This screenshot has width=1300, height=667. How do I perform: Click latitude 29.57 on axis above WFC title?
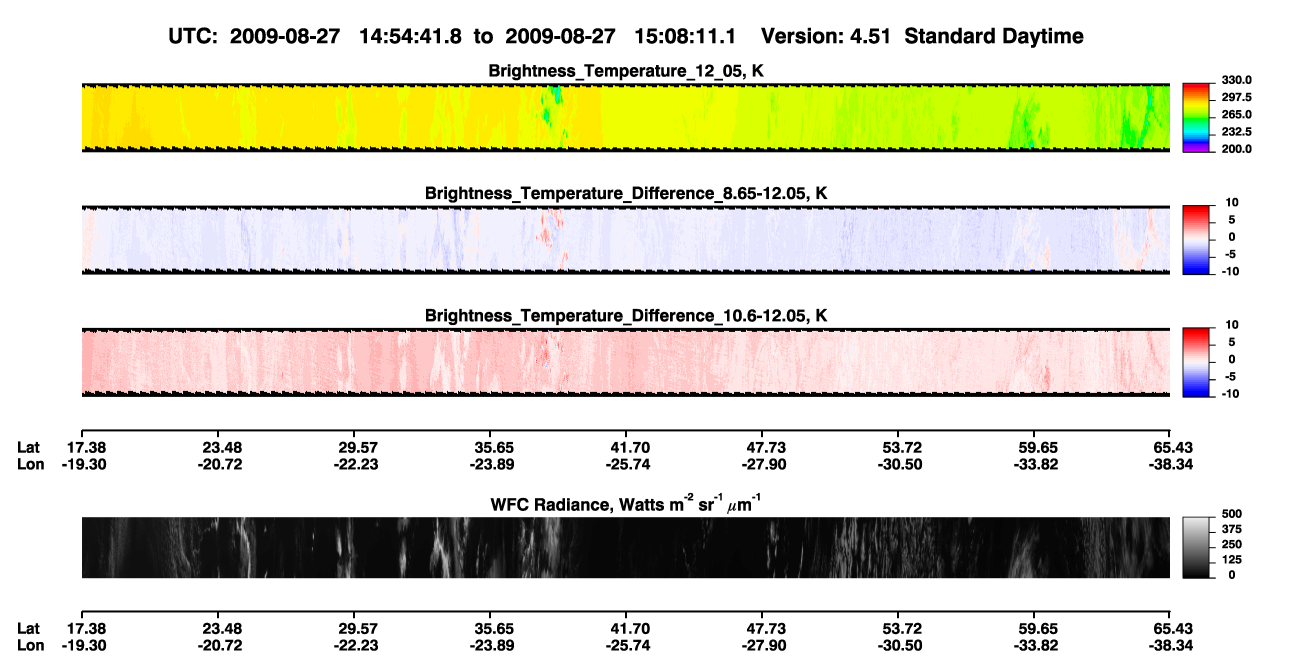tap(358, 448)
